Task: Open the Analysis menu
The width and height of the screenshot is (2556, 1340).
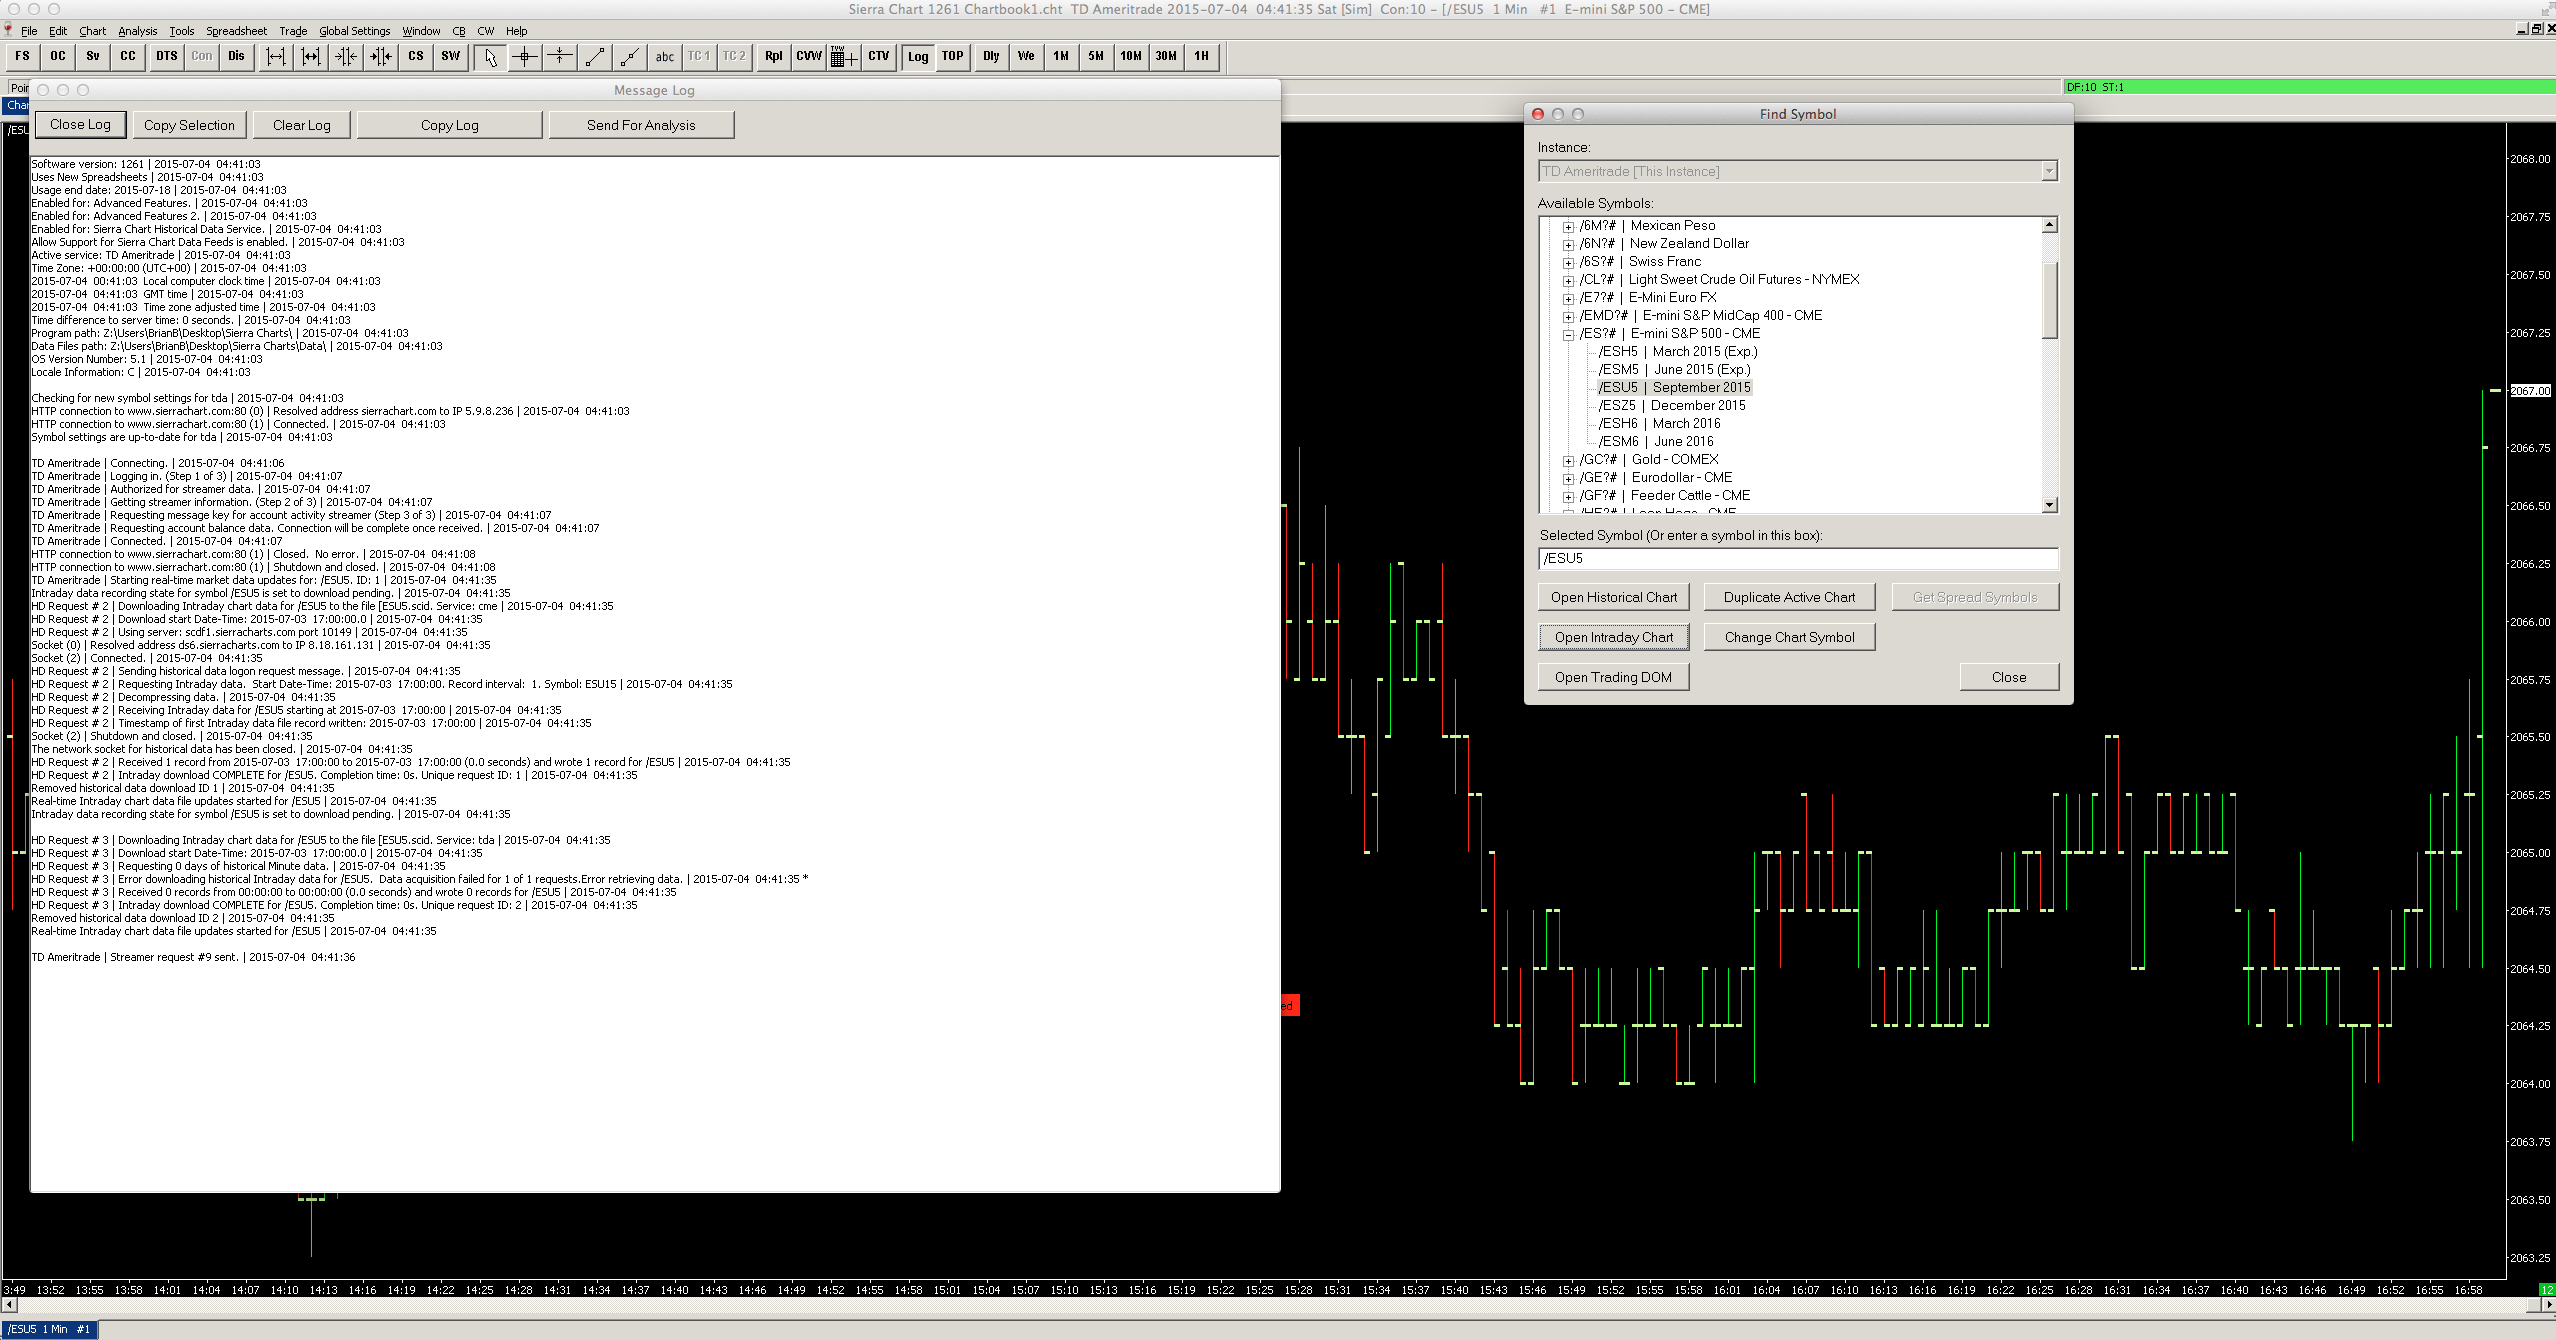Action: click(137, 31)
